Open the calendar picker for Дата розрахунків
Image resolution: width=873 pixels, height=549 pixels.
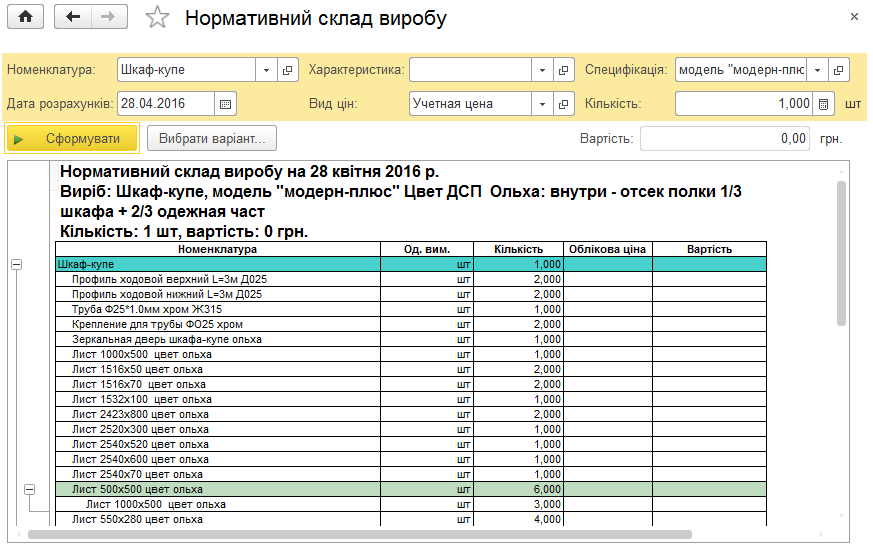coord(225,104)
